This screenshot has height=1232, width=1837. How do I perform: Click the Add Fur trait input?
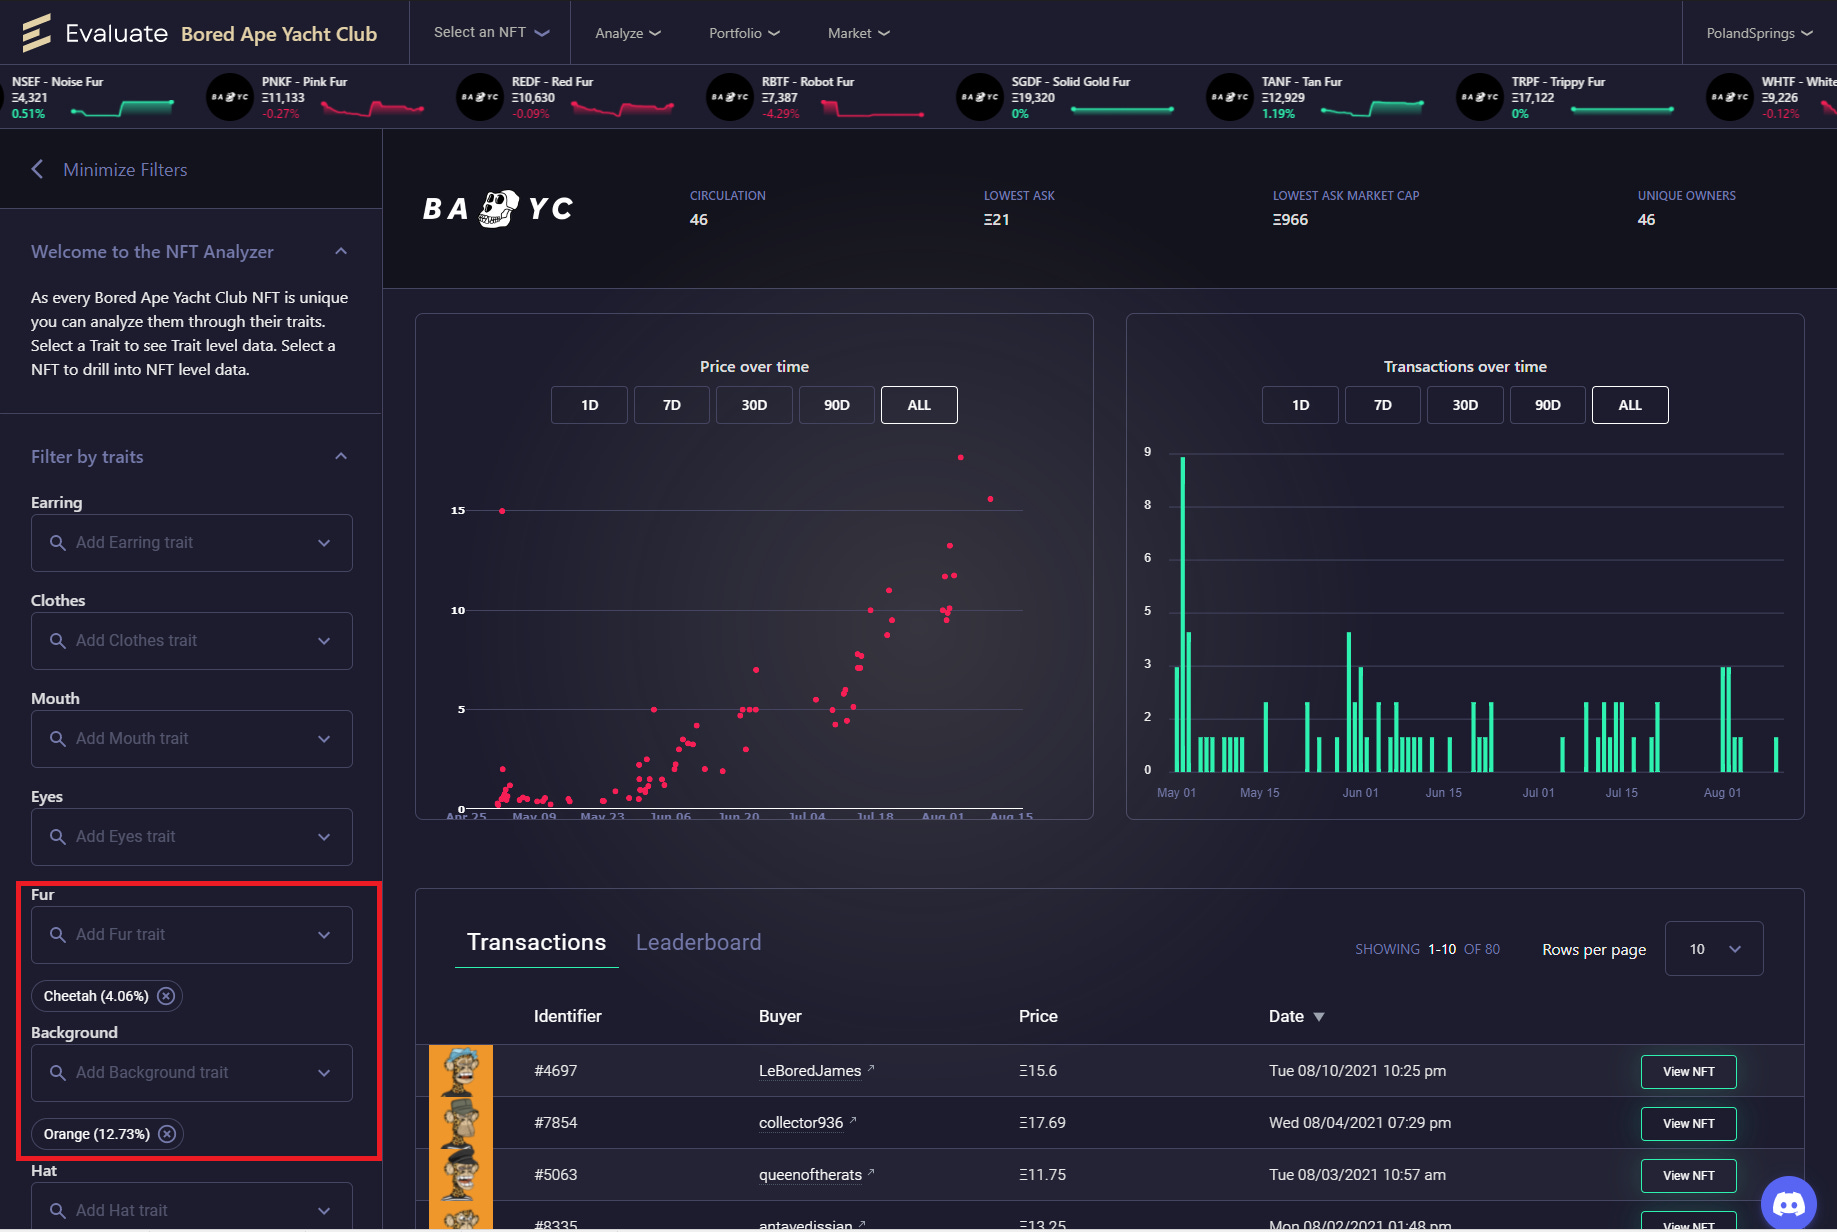192,935
